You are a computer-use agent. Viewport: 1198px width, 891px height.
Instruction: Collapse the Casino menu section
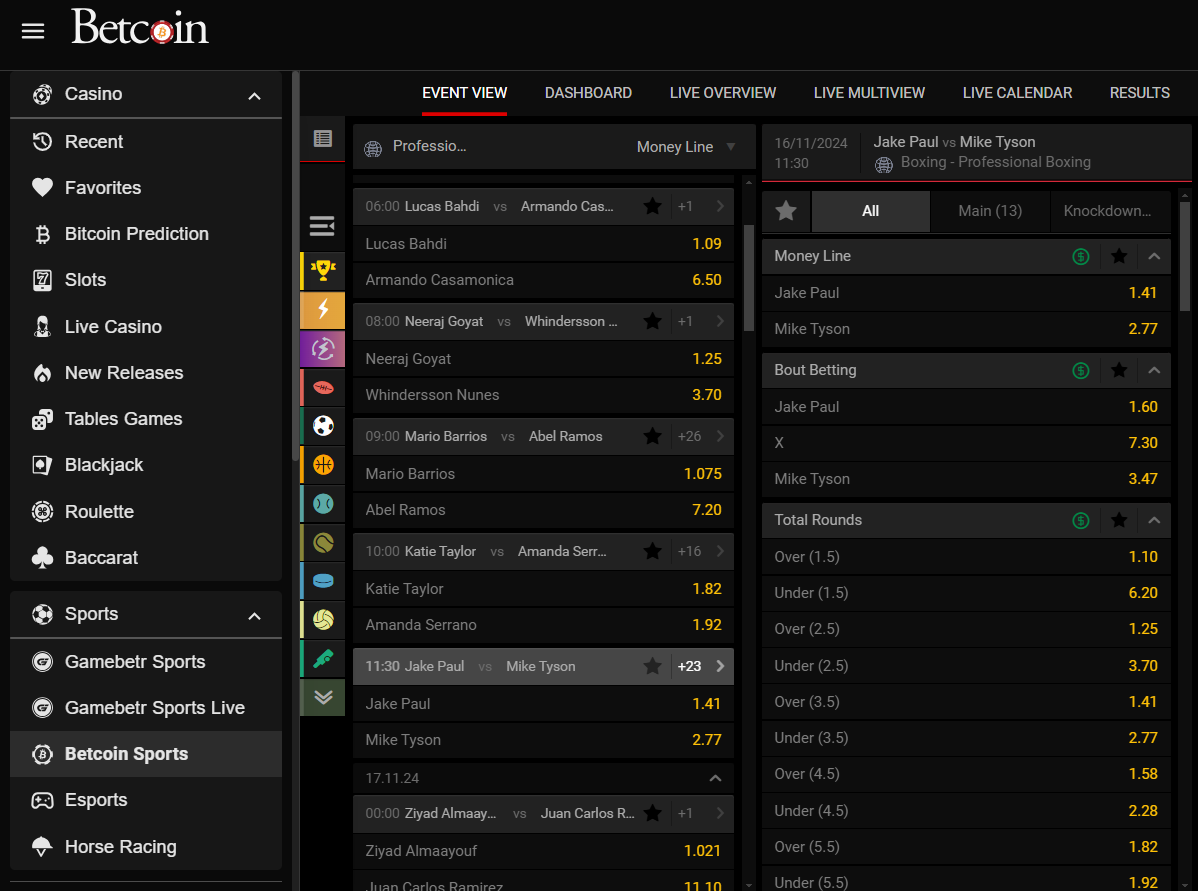254,96
